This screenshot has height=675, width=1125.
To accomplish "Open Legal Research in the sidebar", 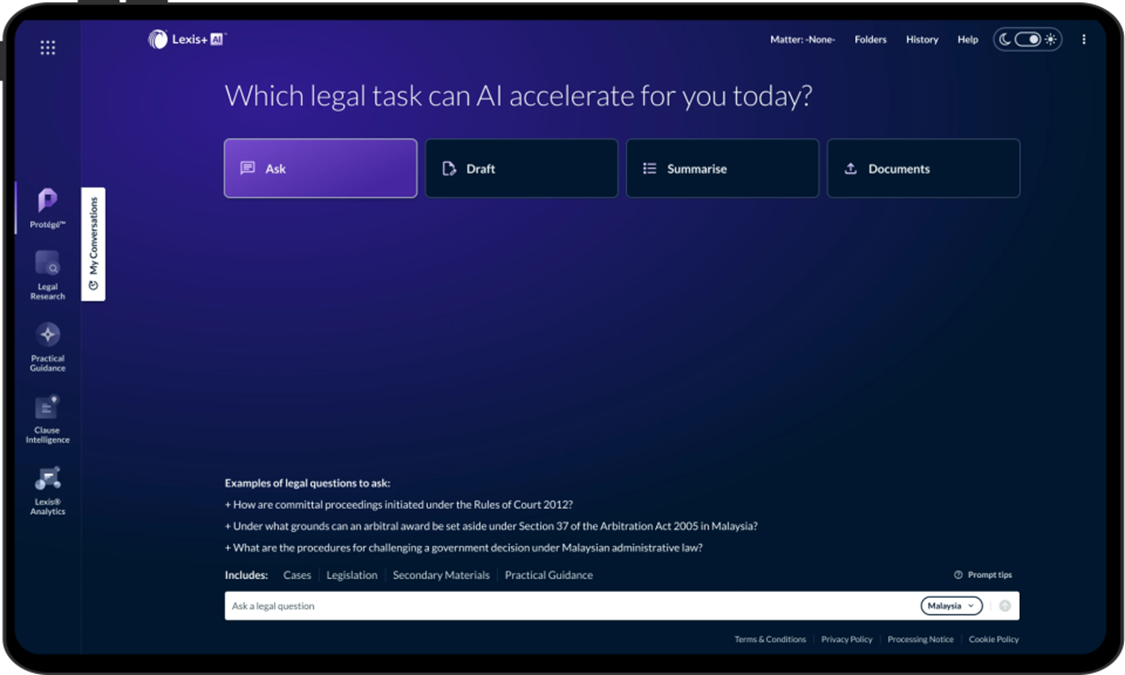I will point(47,271).
